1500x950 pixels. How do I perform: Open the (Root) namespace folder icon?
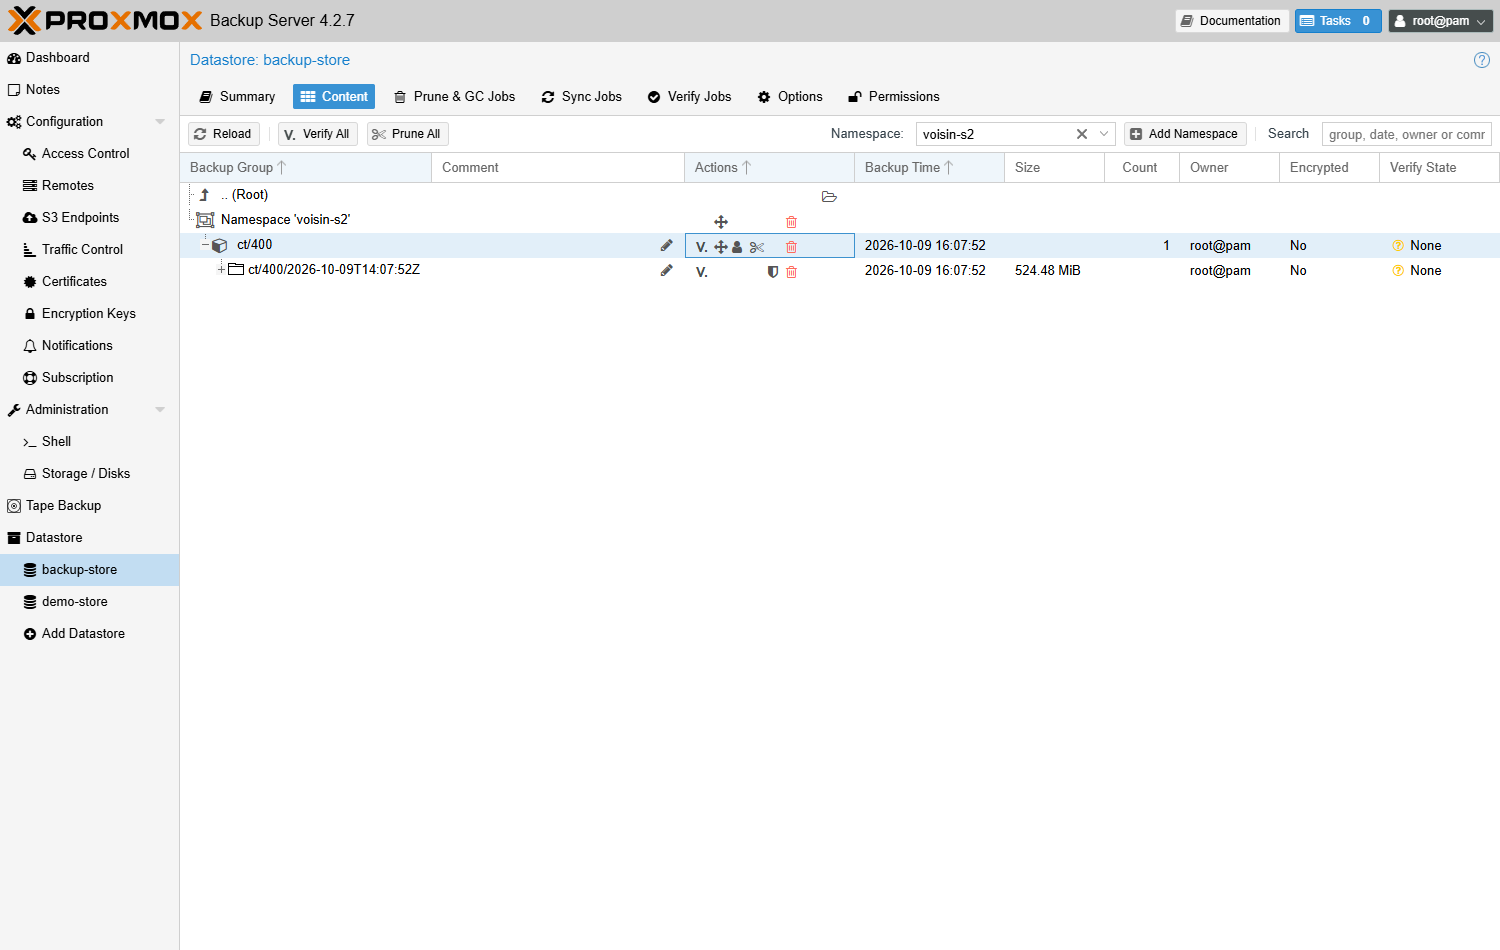pos(829,197)
